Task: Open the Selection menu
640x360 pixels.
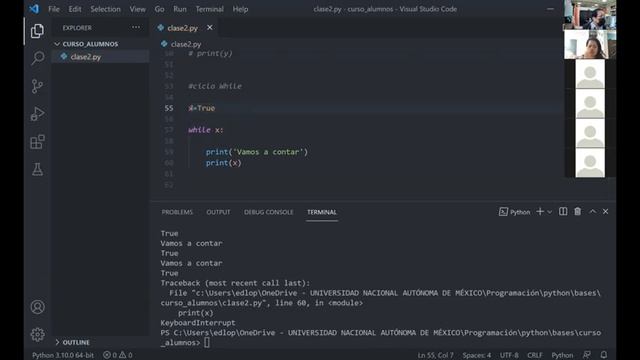Action: click(105, 9)
